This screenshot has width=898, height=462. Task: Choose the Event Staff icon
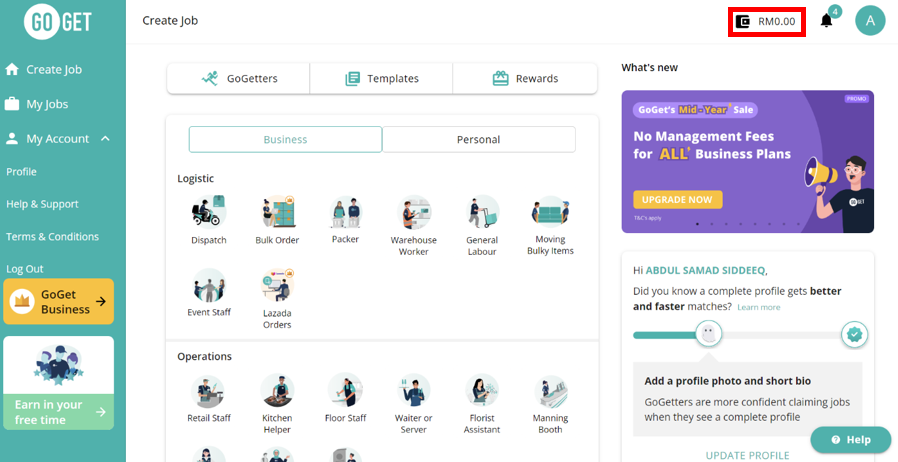(208, 285)
